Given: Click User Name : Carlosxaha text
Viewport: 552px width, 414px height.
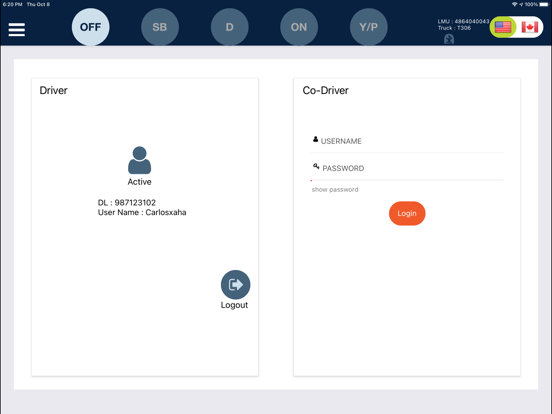Looking at the screenshot, I should point(142,212).
